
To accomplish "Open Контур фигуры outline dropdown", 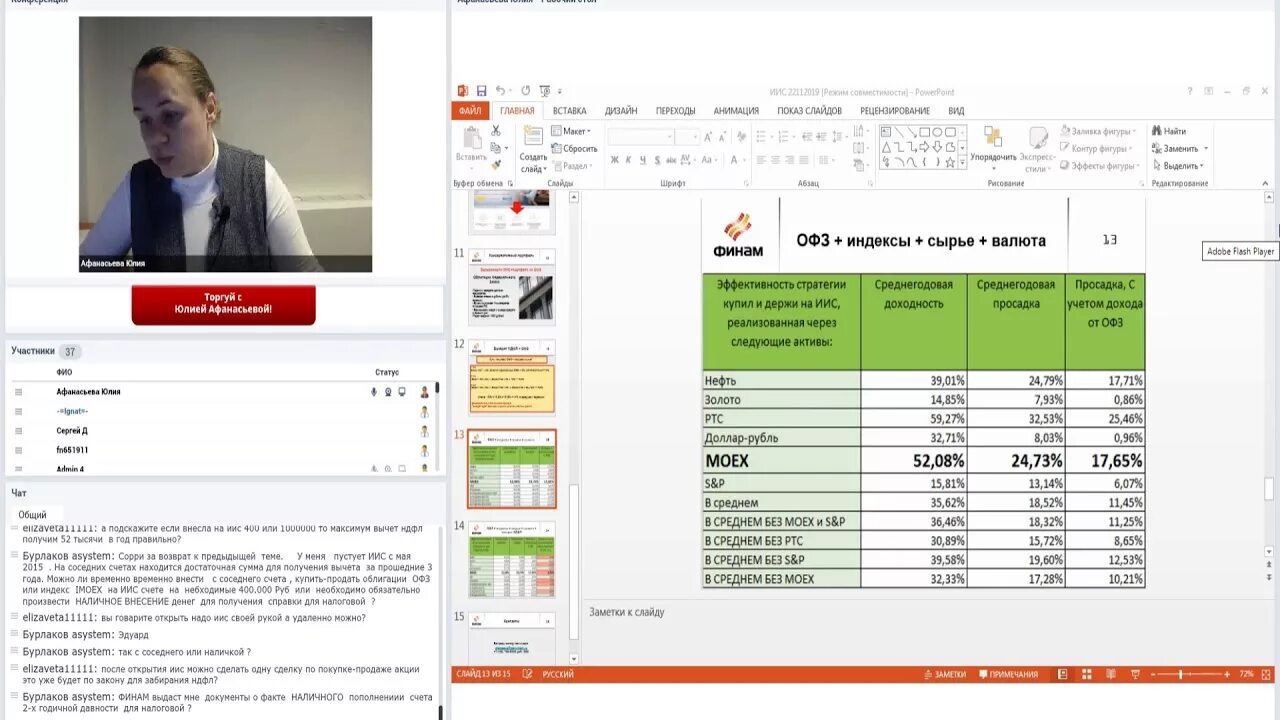I will point(1096,148).
